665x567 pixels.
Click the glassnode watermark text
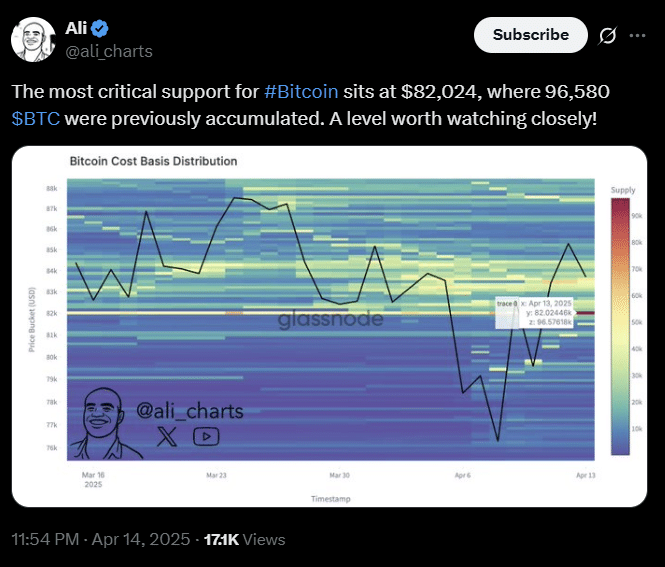[x=330, y=319]
